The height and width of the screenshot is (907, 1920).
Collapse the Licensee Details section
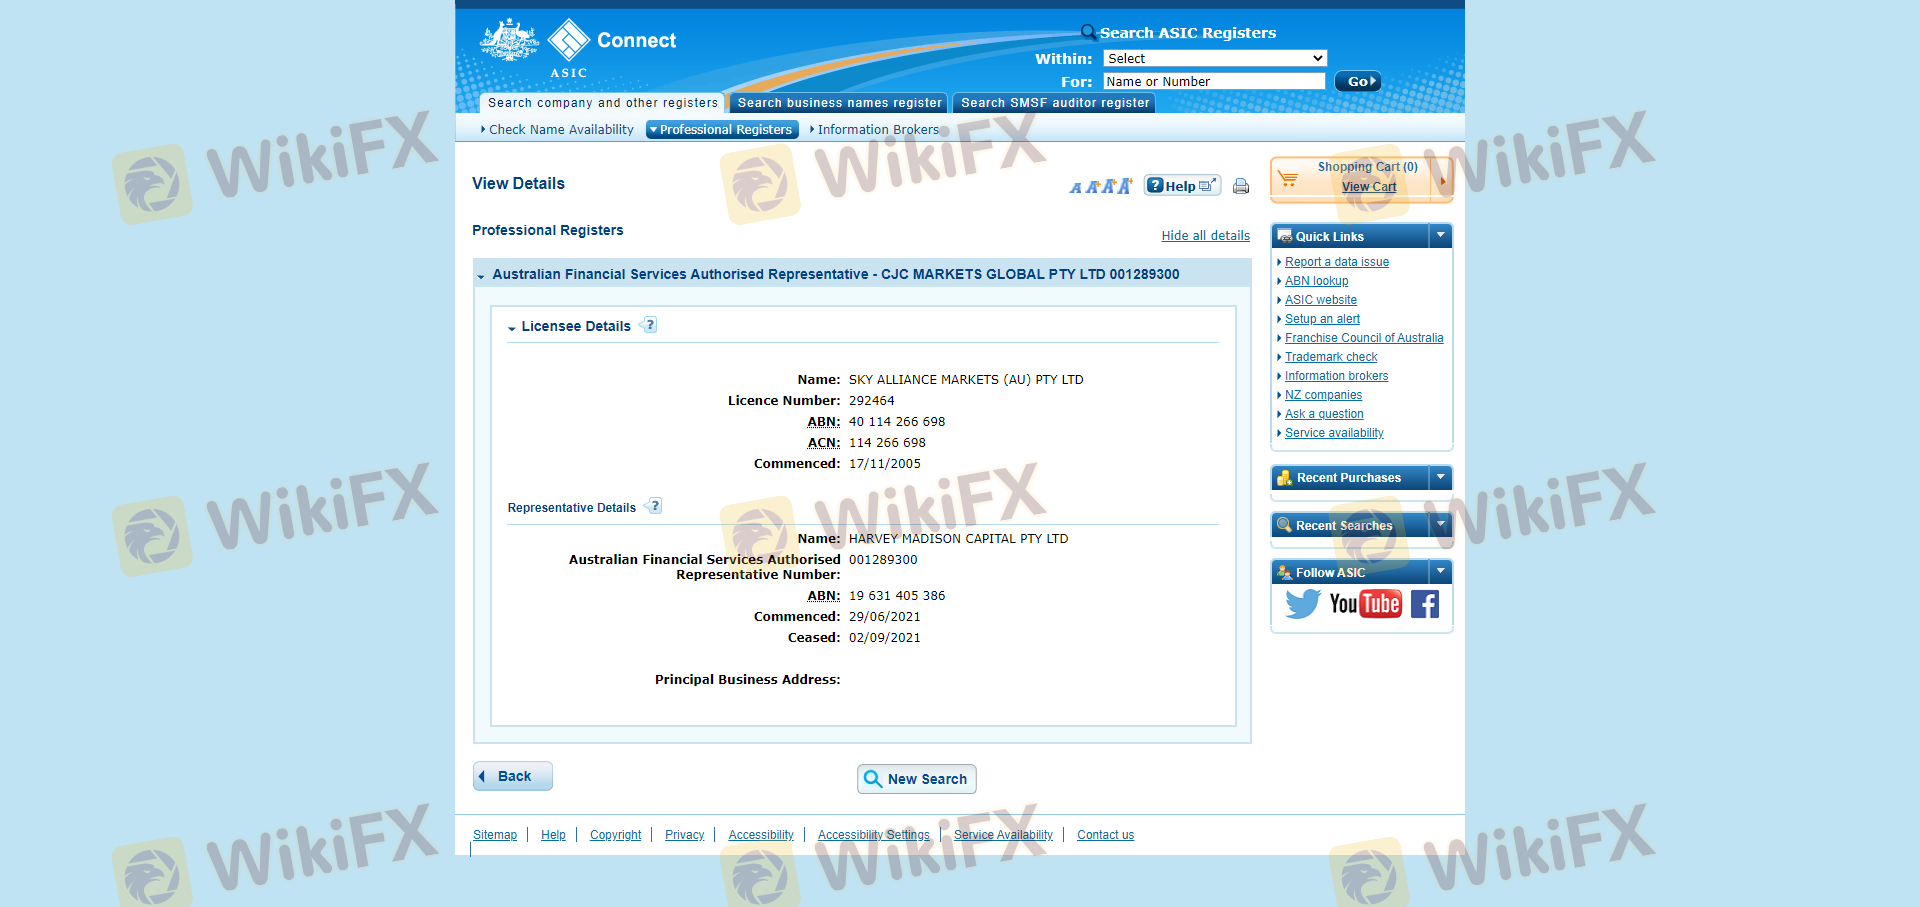pos(512,327)
